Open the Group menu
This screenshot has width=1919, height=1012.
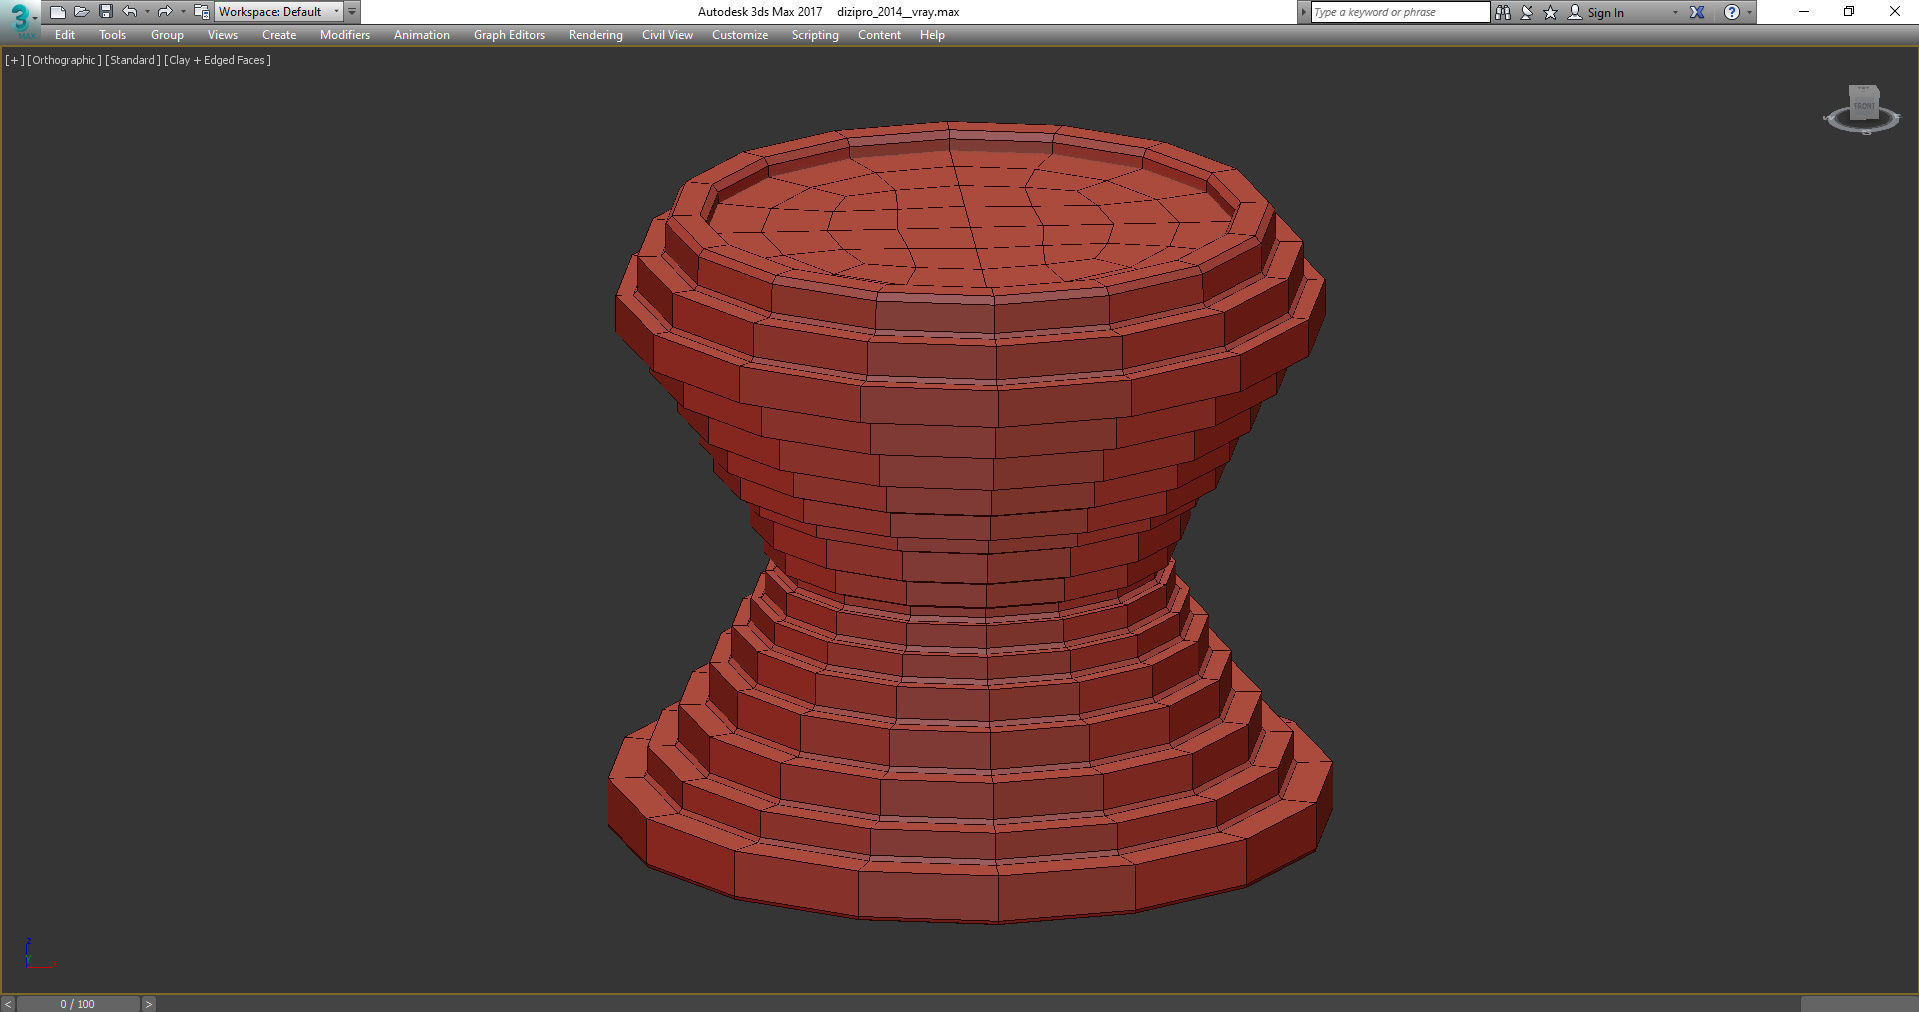(x=167, y=35)
